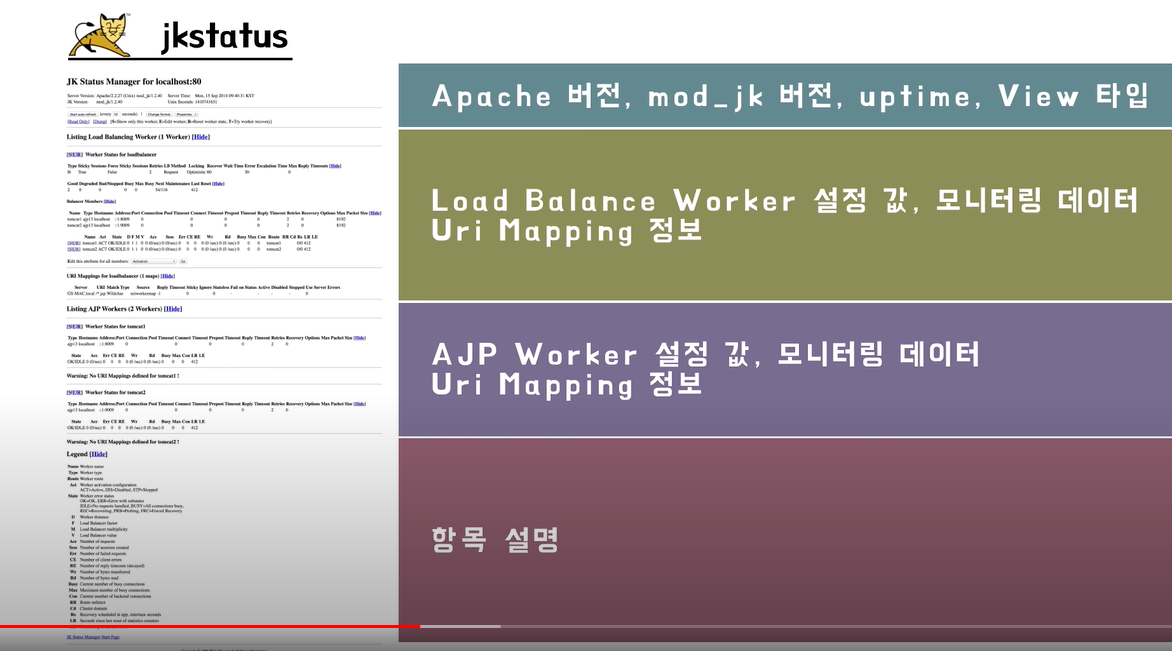Image resolution: width=1172 pixels, height=651 pixels.
Task: Click S|E|R link at Worker Status for tomcat2
Action: click(74, 392)
